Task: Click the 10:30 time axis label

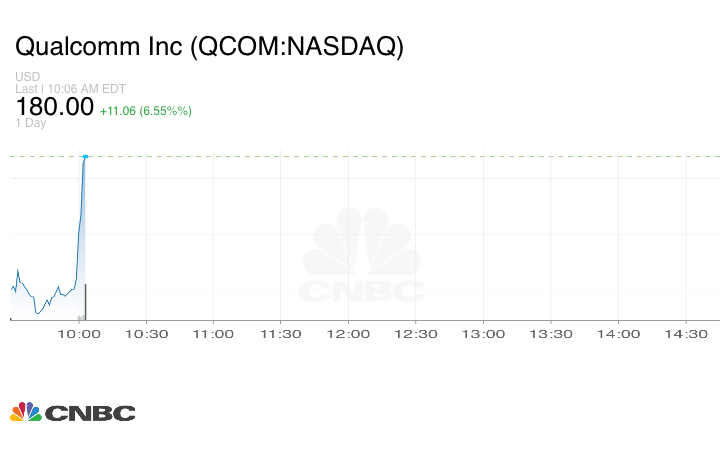Action: point(146,334)
